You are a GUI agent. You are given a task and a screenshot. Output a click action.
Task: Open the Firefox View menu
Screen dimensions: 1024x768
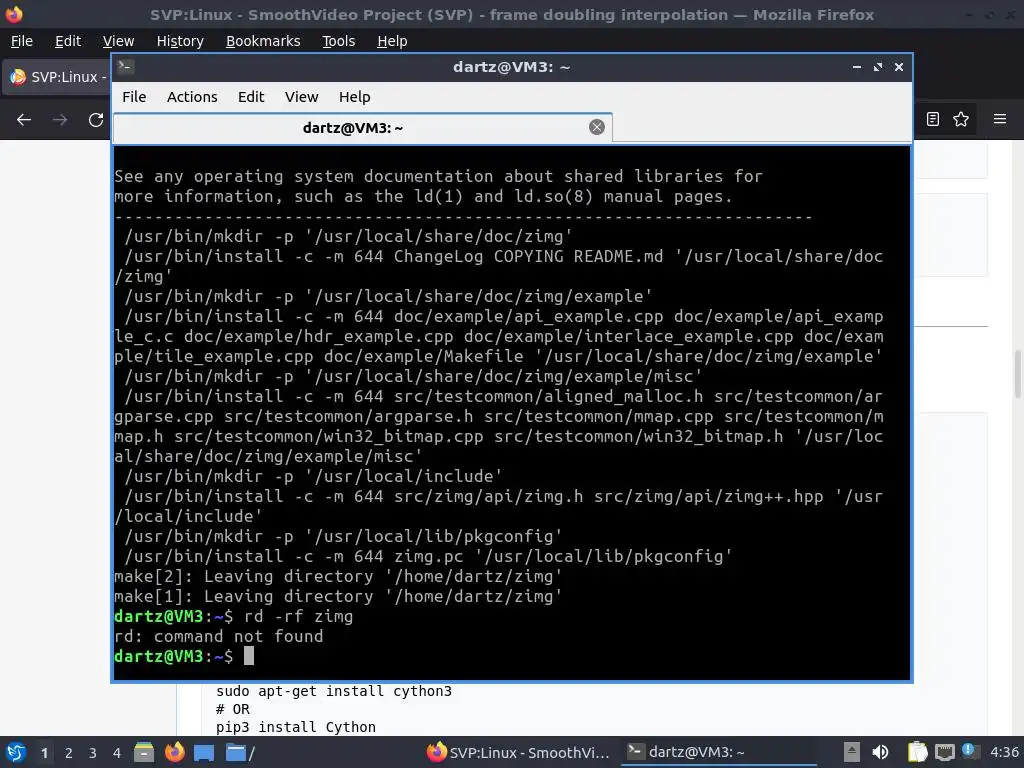coord(118,41)
